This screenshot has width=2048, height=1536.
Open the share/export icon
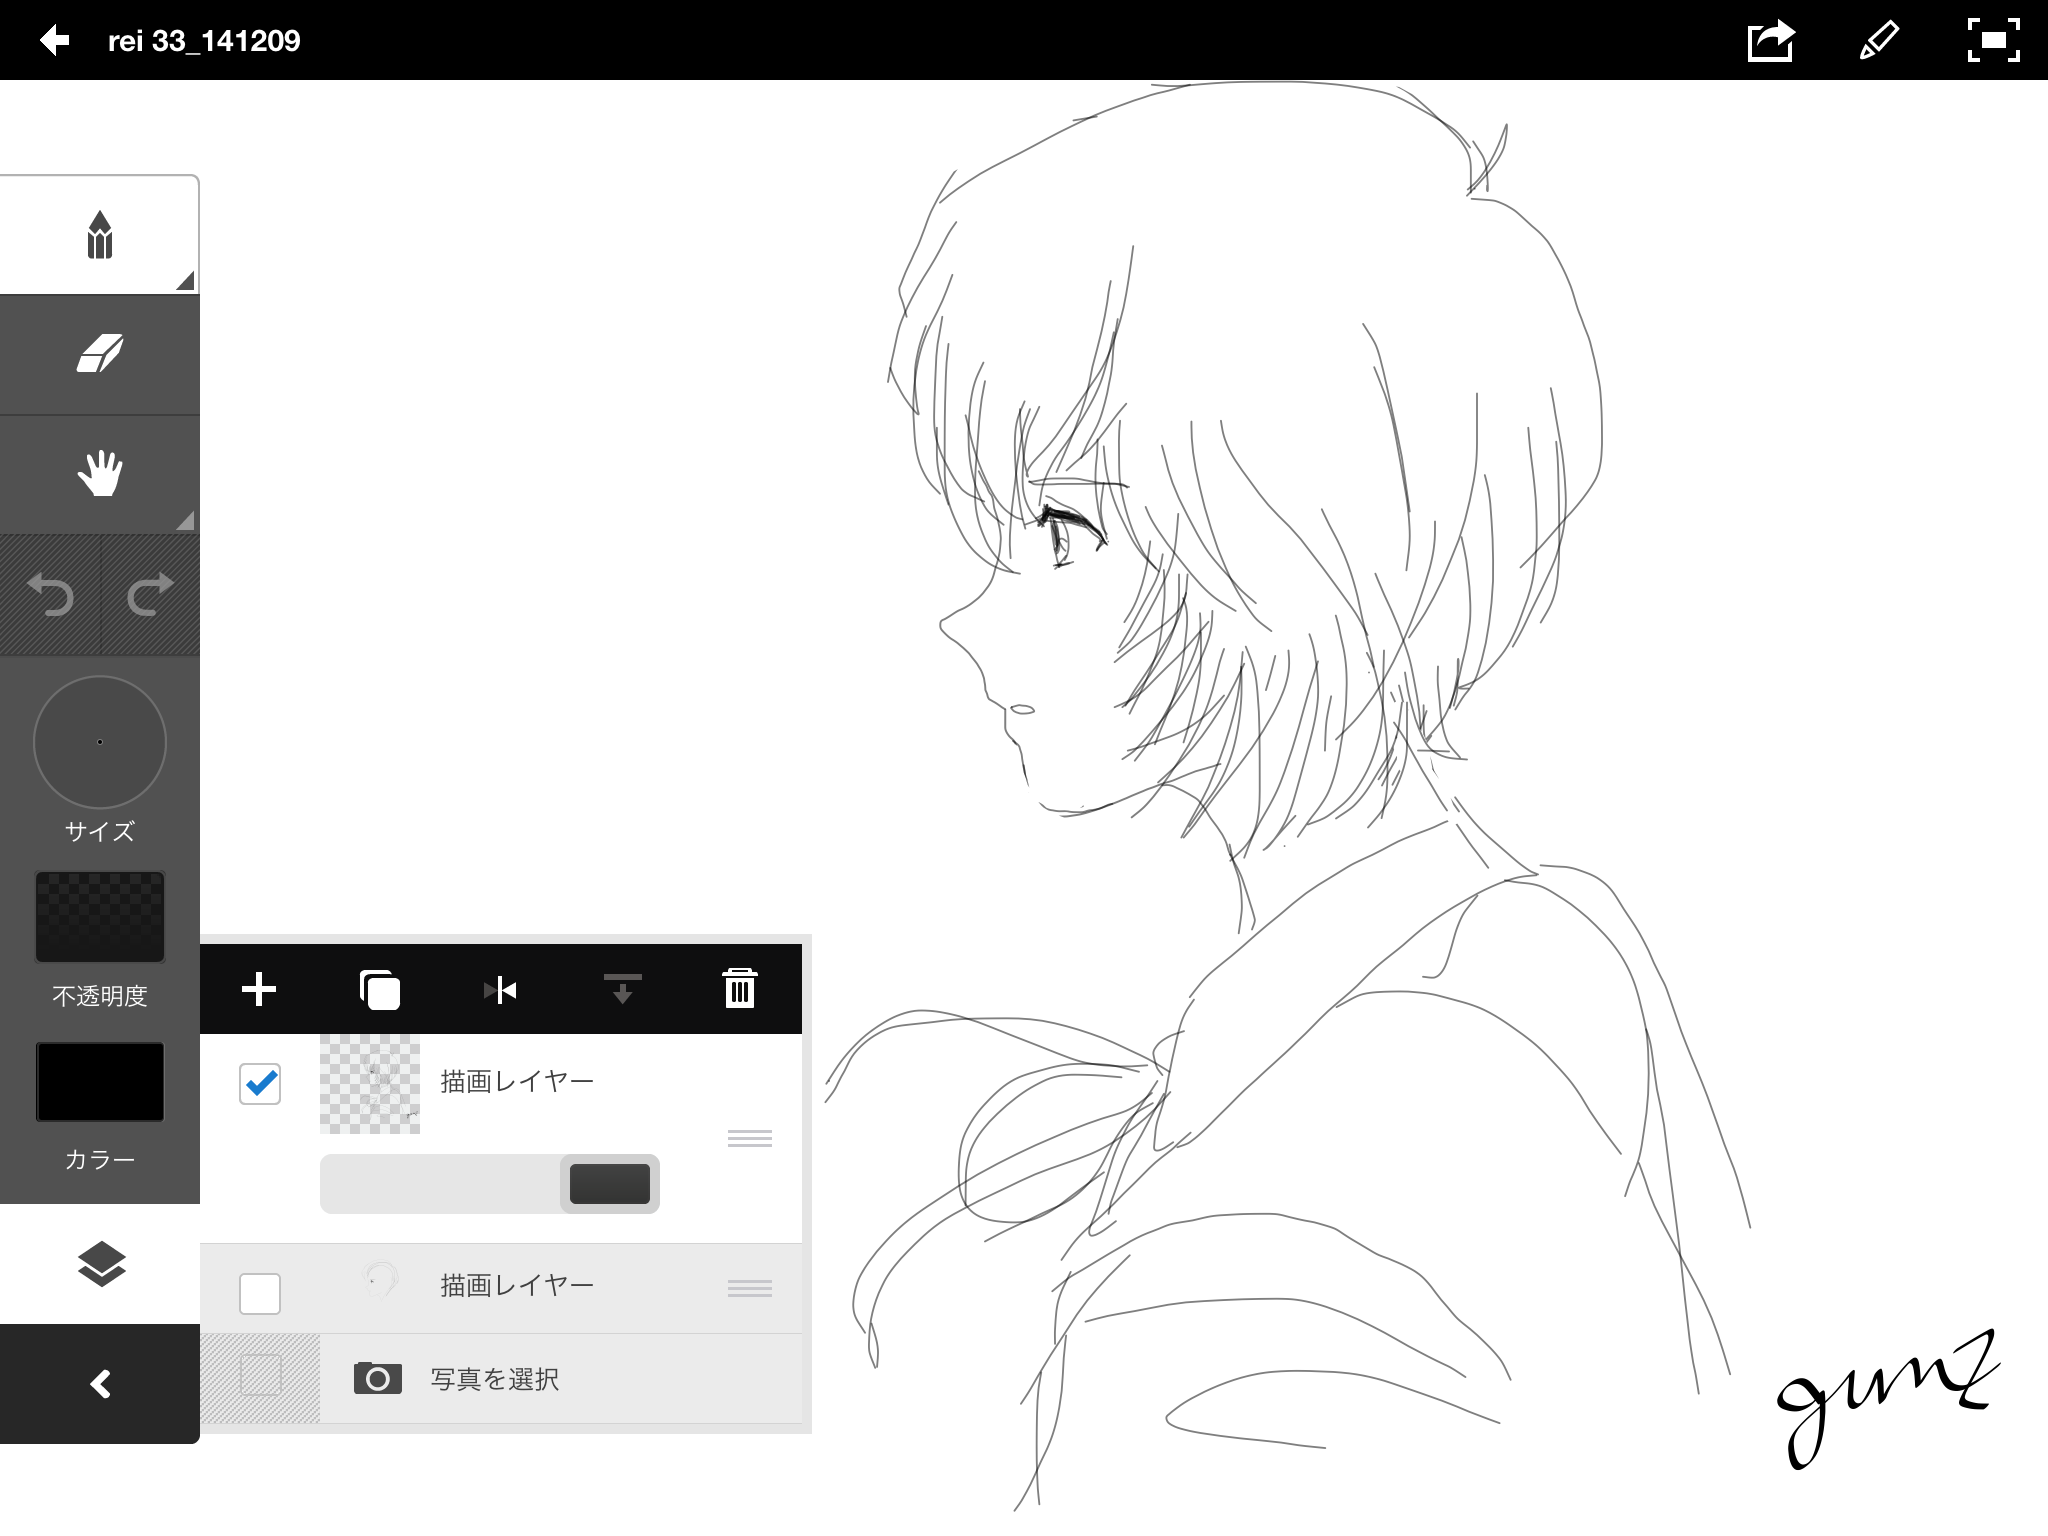tap(1771, 41)
